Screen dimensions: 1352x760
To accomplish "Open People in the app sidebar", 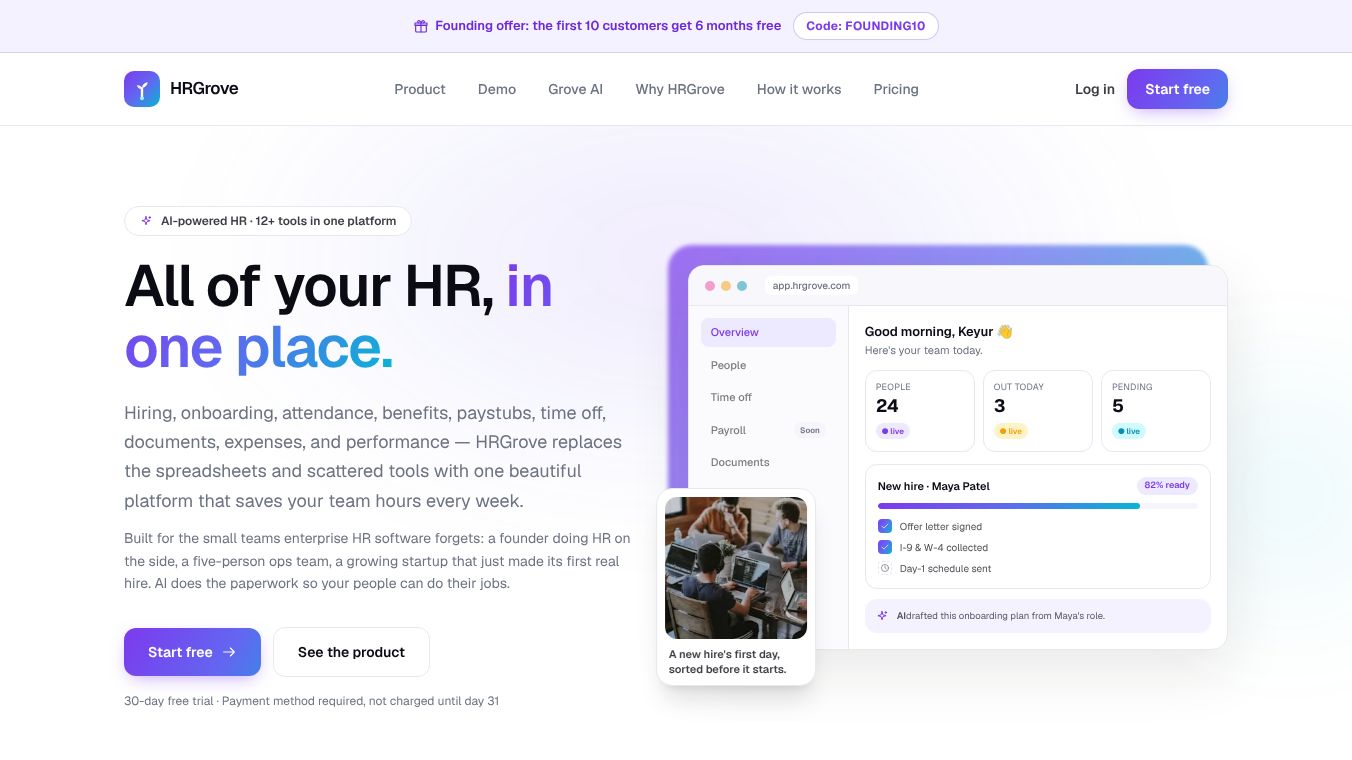I will point(768,365).
